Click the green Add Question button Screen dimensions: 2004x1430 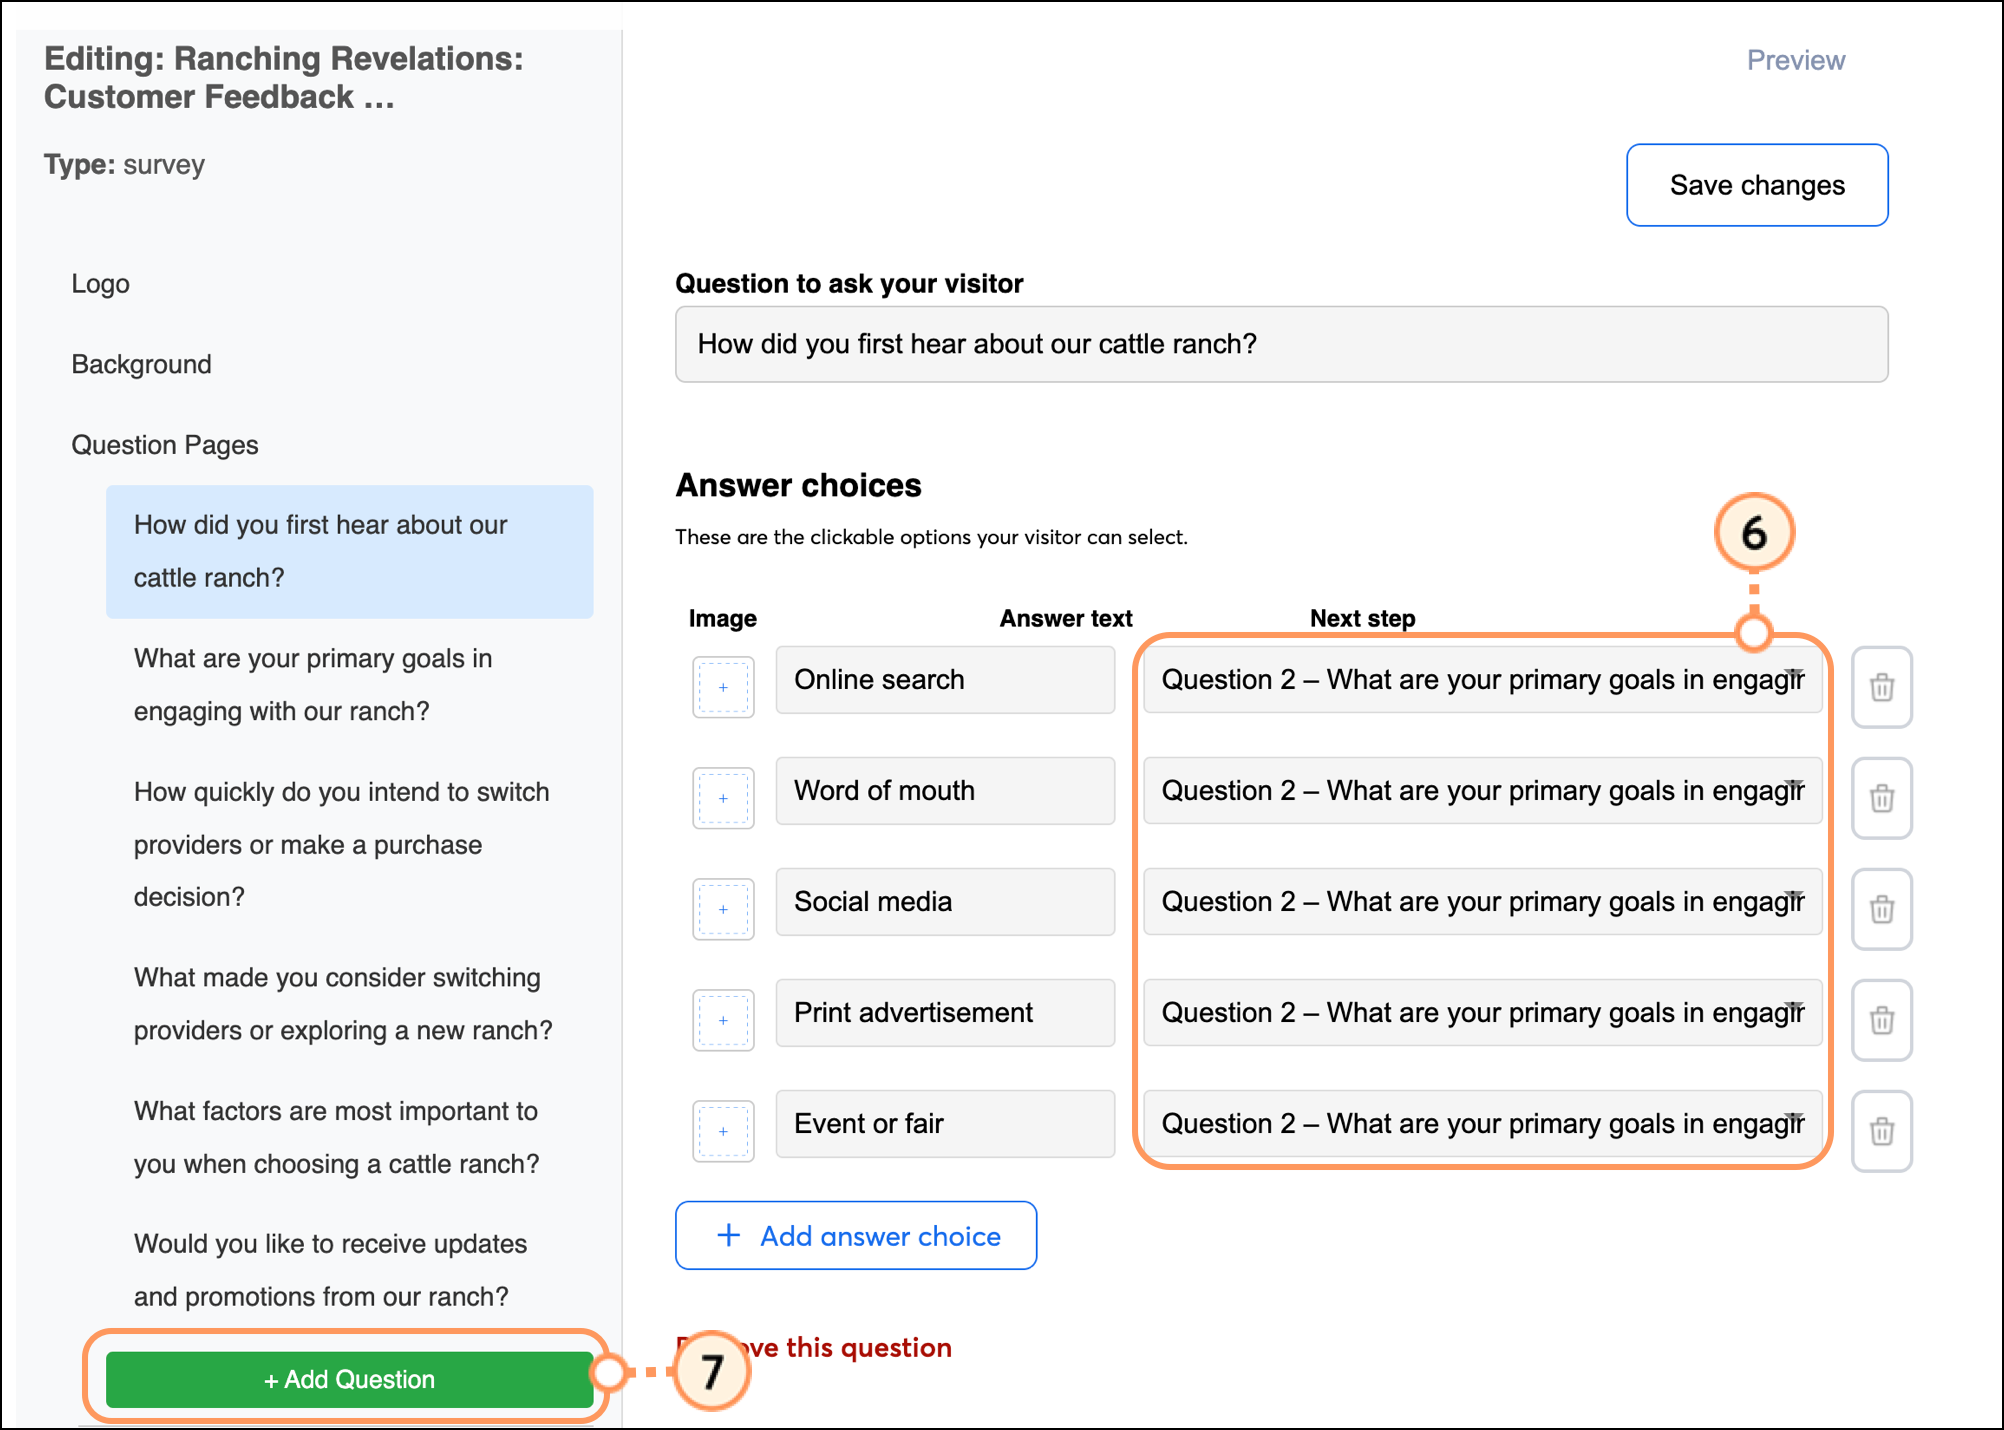[x=350, y=1380]
